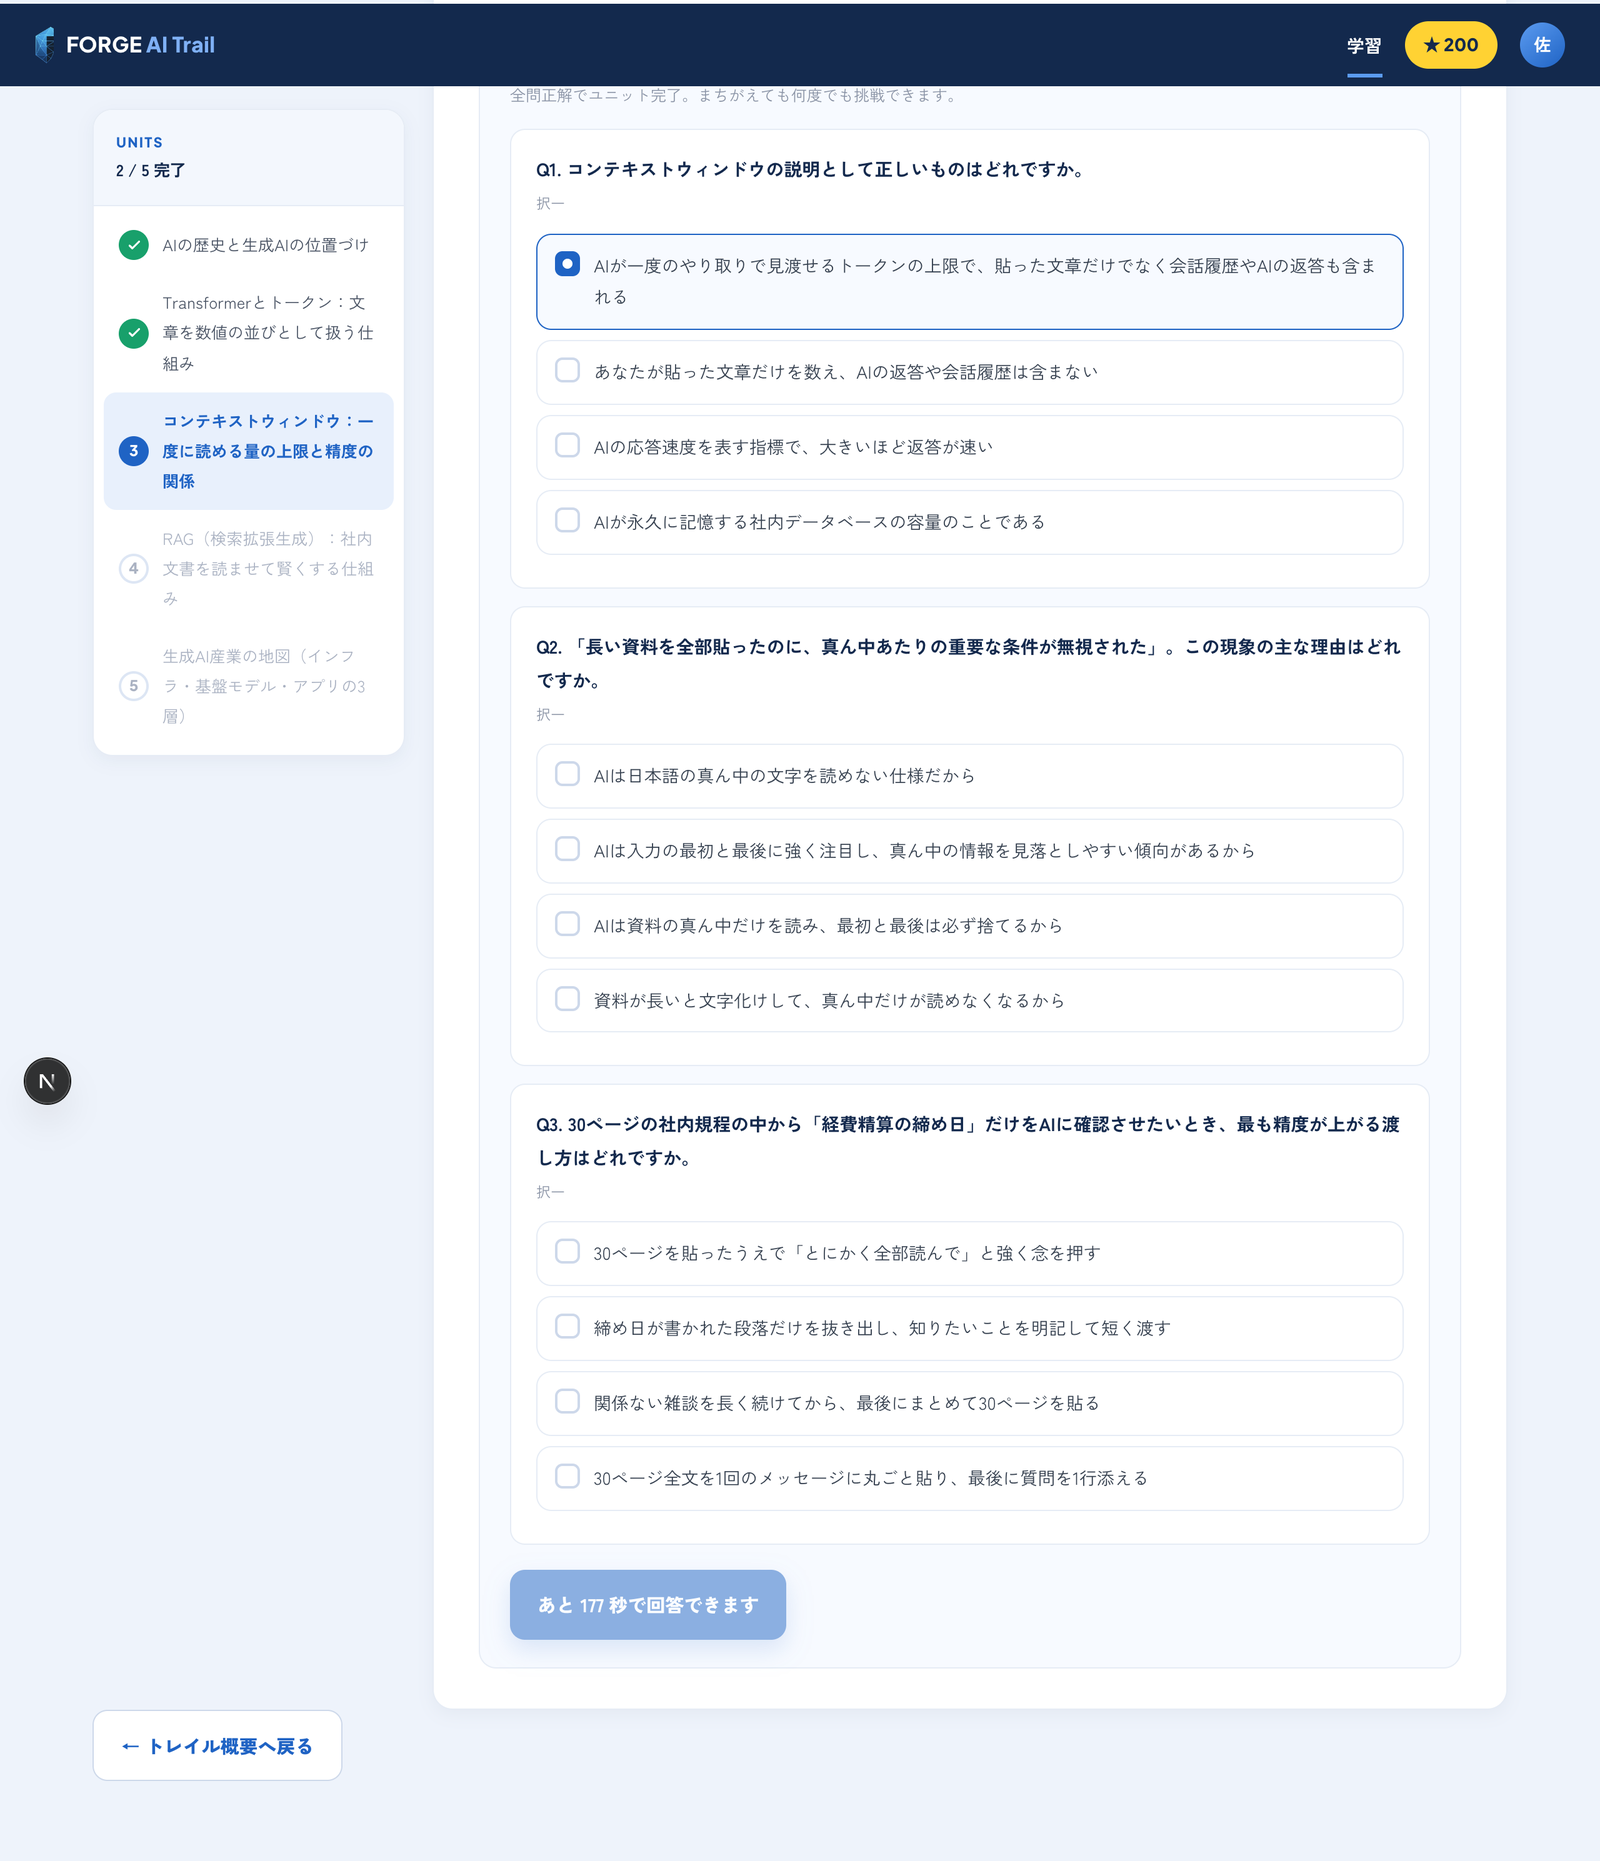Screen dimensions: 1600x1861
Task: Click green checkmark for AIの歴史 unit
Action: 134,245
